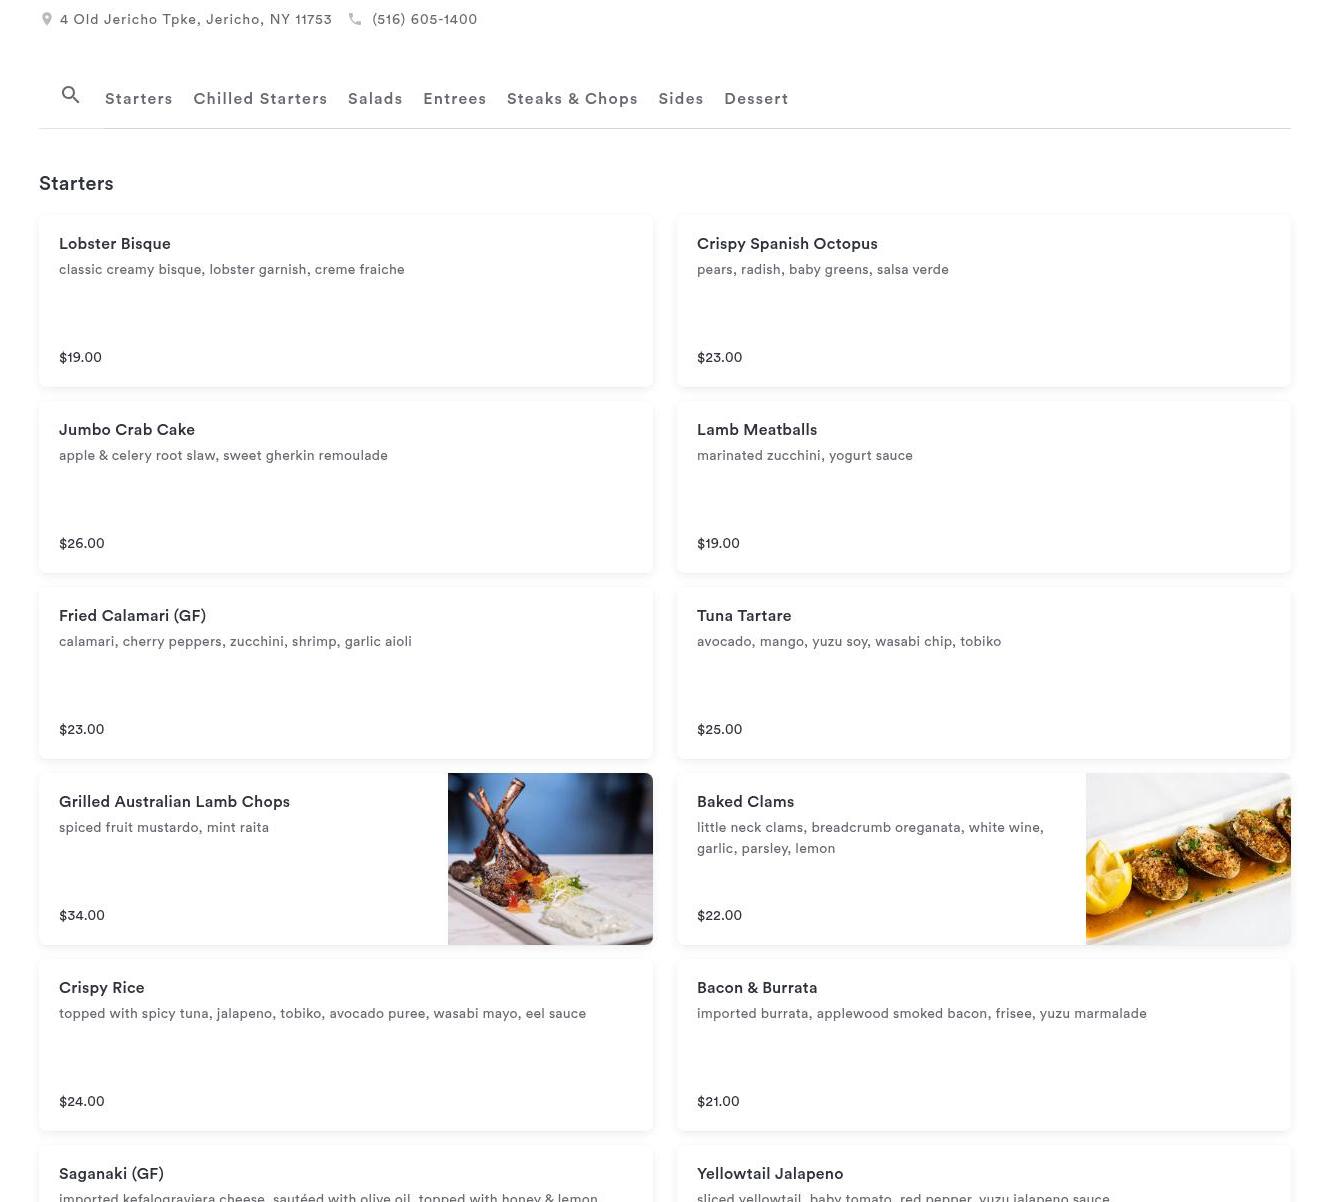View the Grilled Australian Lamb Chops photo
Image resolution: width=1330 pixels, height=1202 pixels.
click(x=550, y=859)
